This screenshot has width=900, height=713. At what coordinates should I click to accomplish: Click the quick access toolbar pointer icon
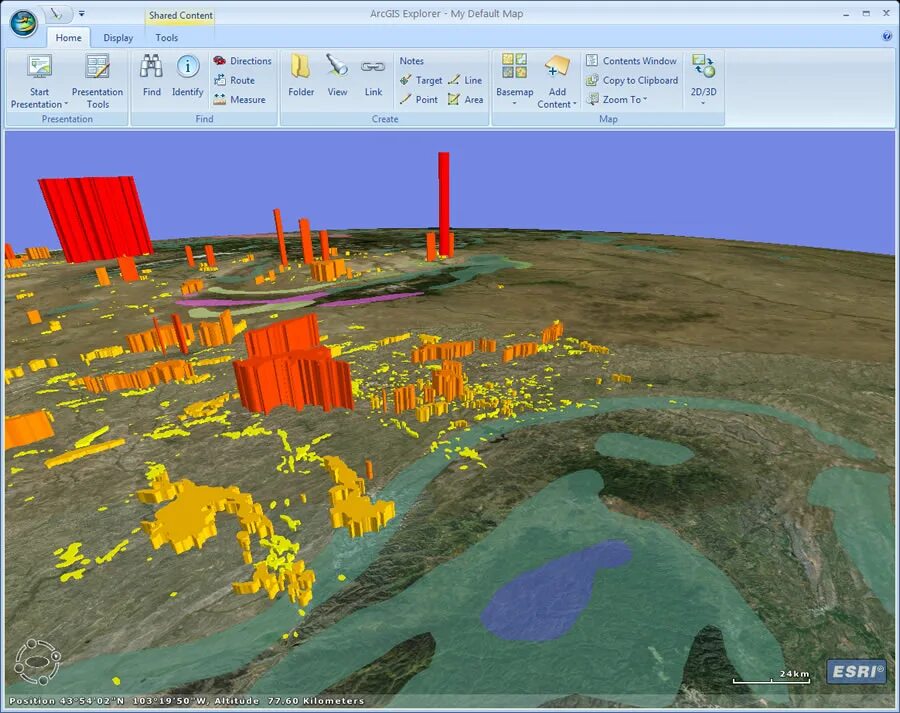click(56, 13)
